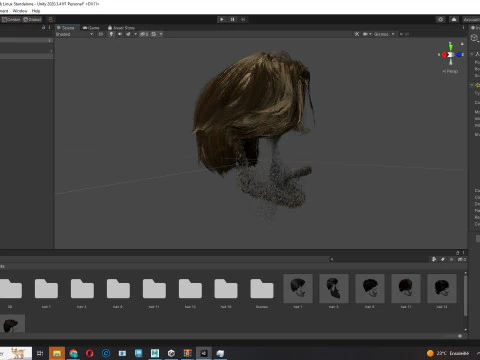The height and width of the screenshot is (360, 480).
Task: Click the green Y axis on the scene gizmo
Action: [450, 46]
